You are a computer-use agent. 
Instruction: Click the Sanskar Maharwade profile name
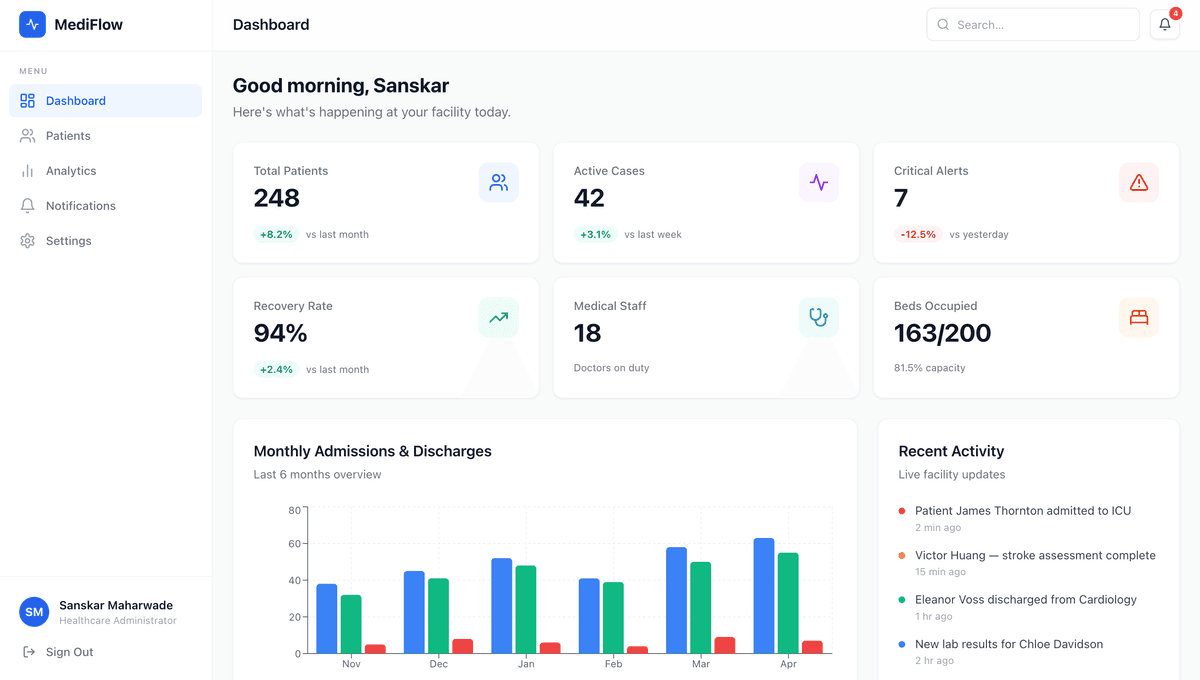[116, 605]
